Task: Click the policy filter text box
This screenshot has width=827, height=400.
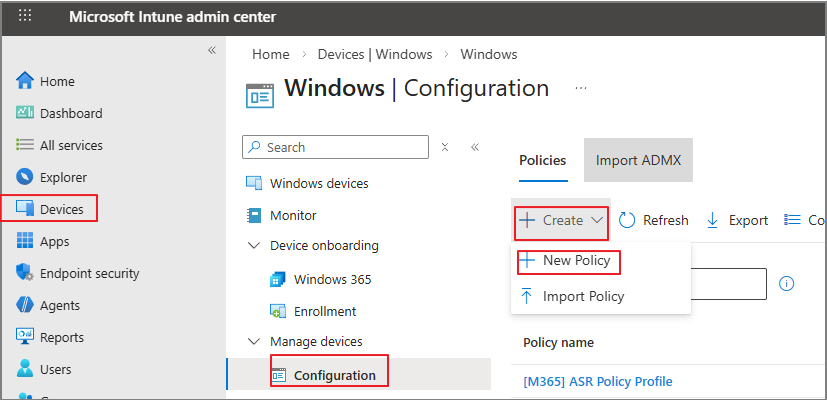Action: (x=728, y=284)
